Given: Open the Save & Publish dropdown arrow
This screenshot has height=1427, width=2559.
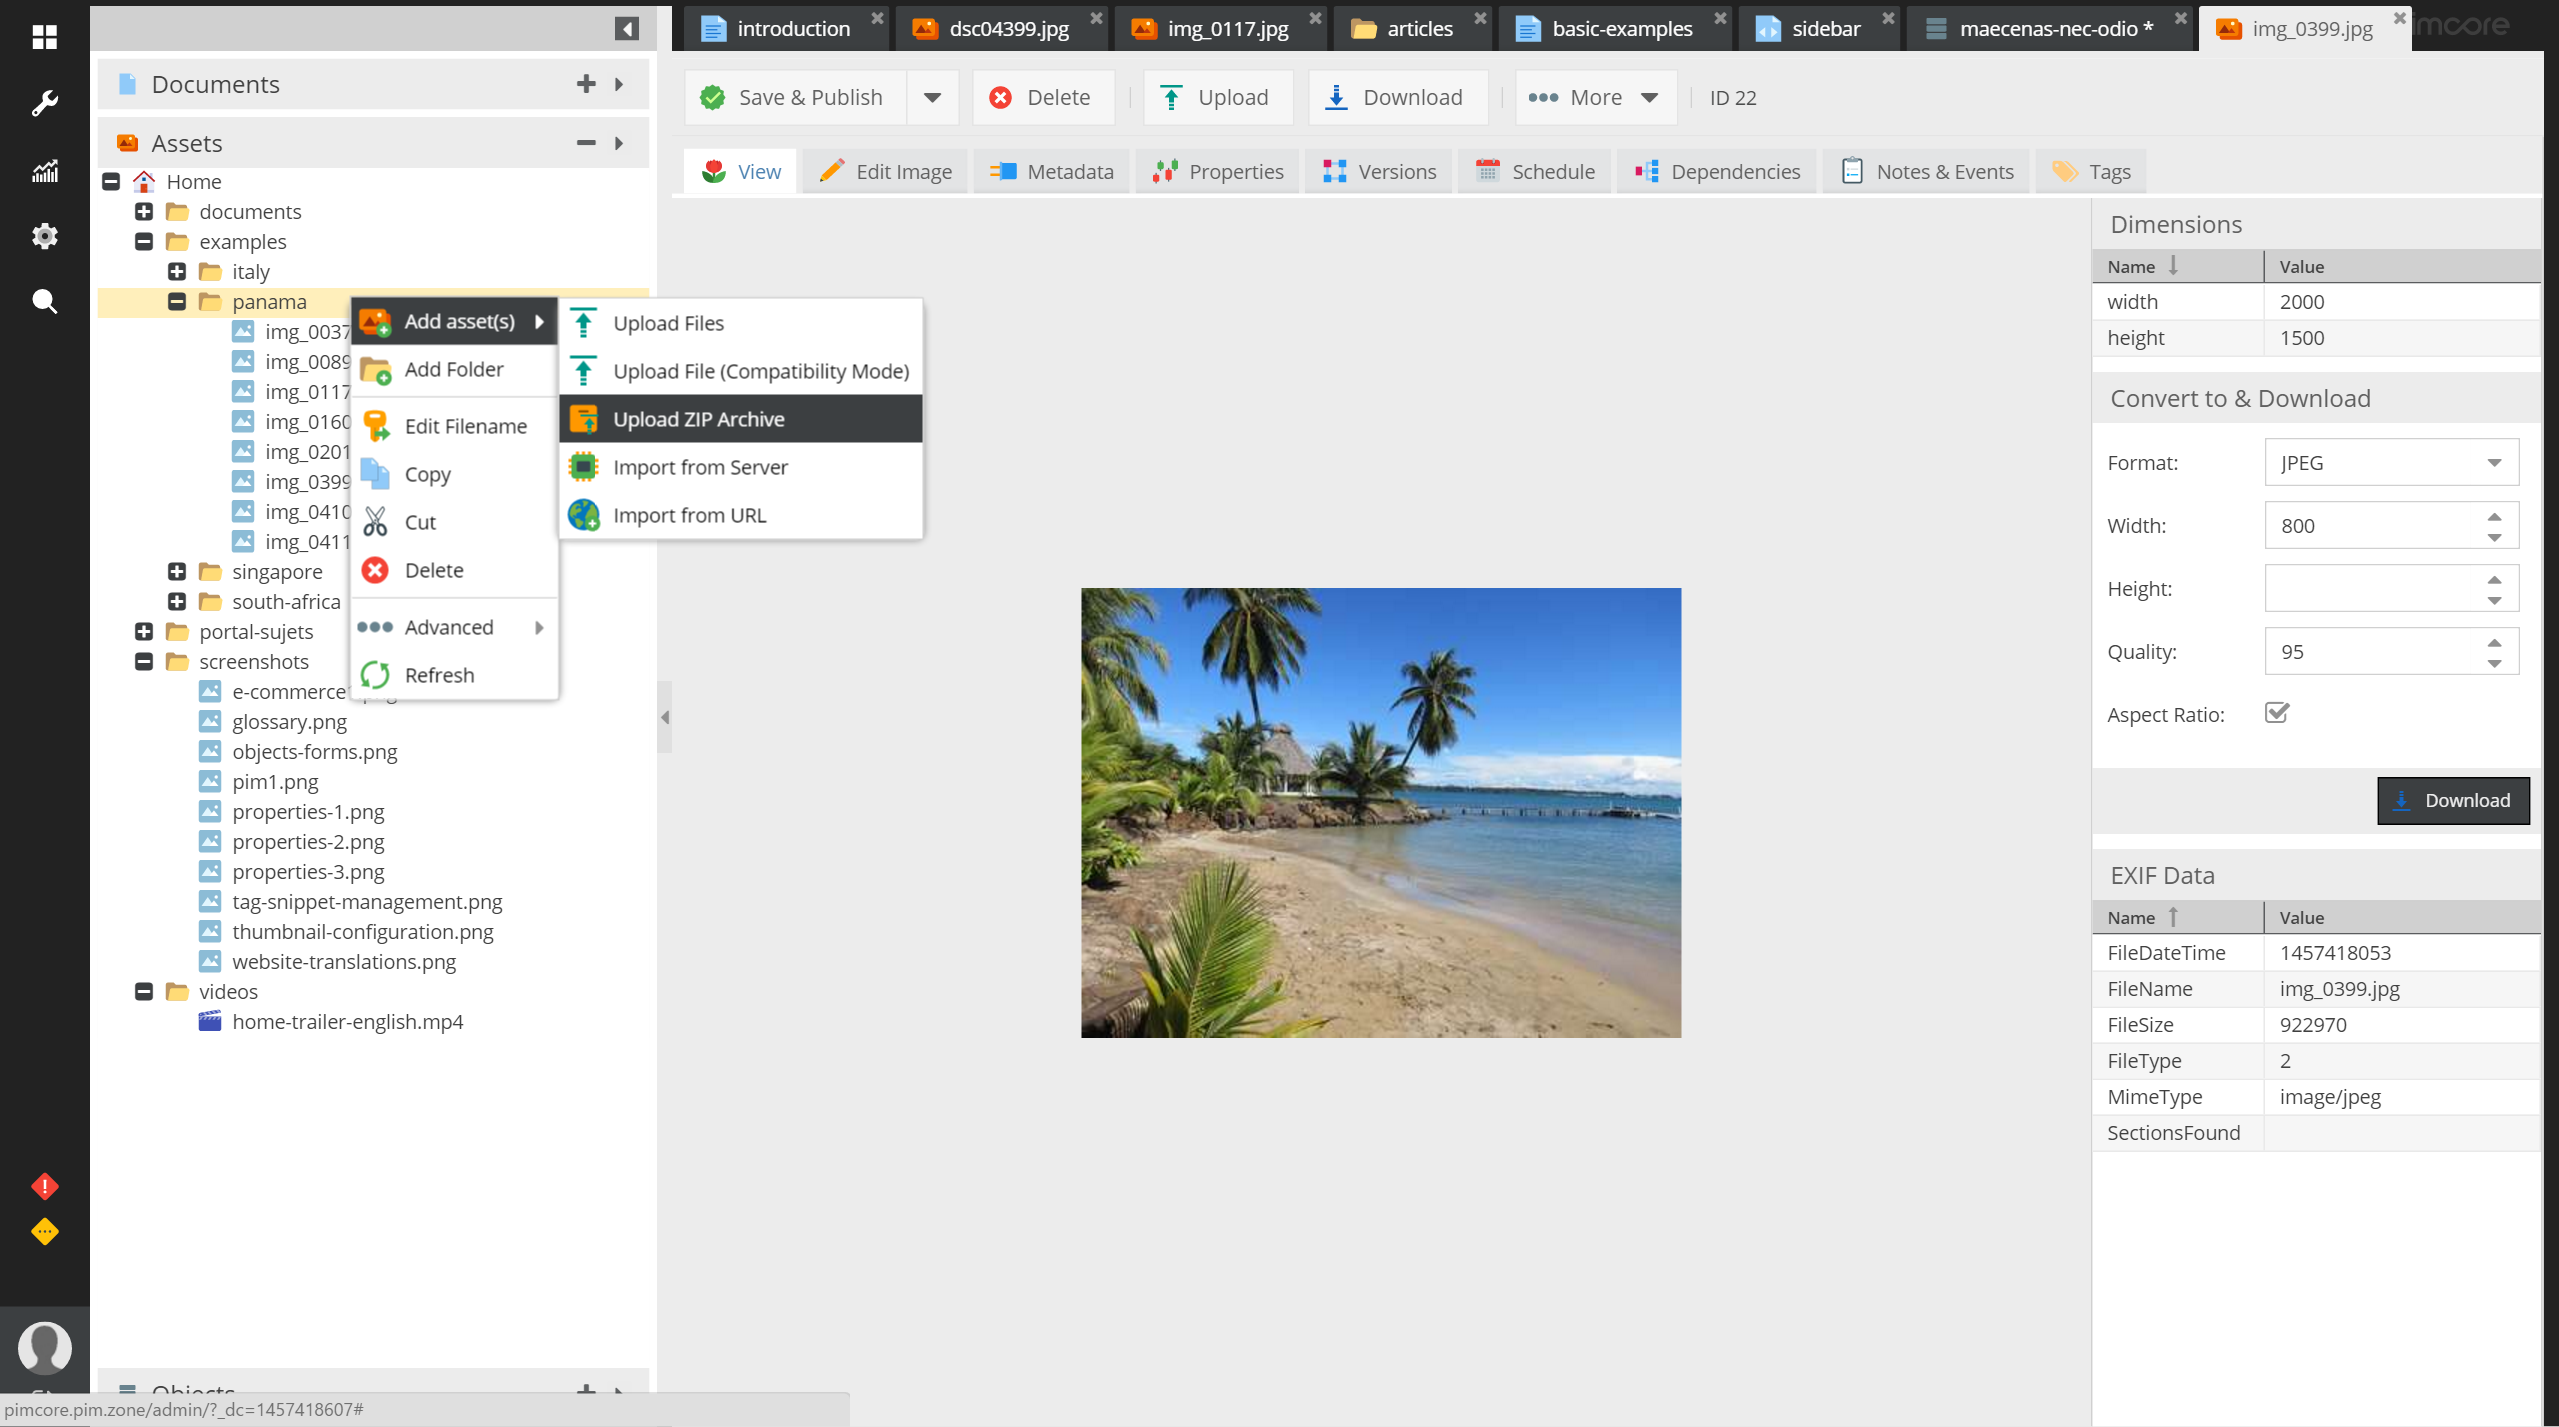Looking at the screenshot, I should pos(932,97).
